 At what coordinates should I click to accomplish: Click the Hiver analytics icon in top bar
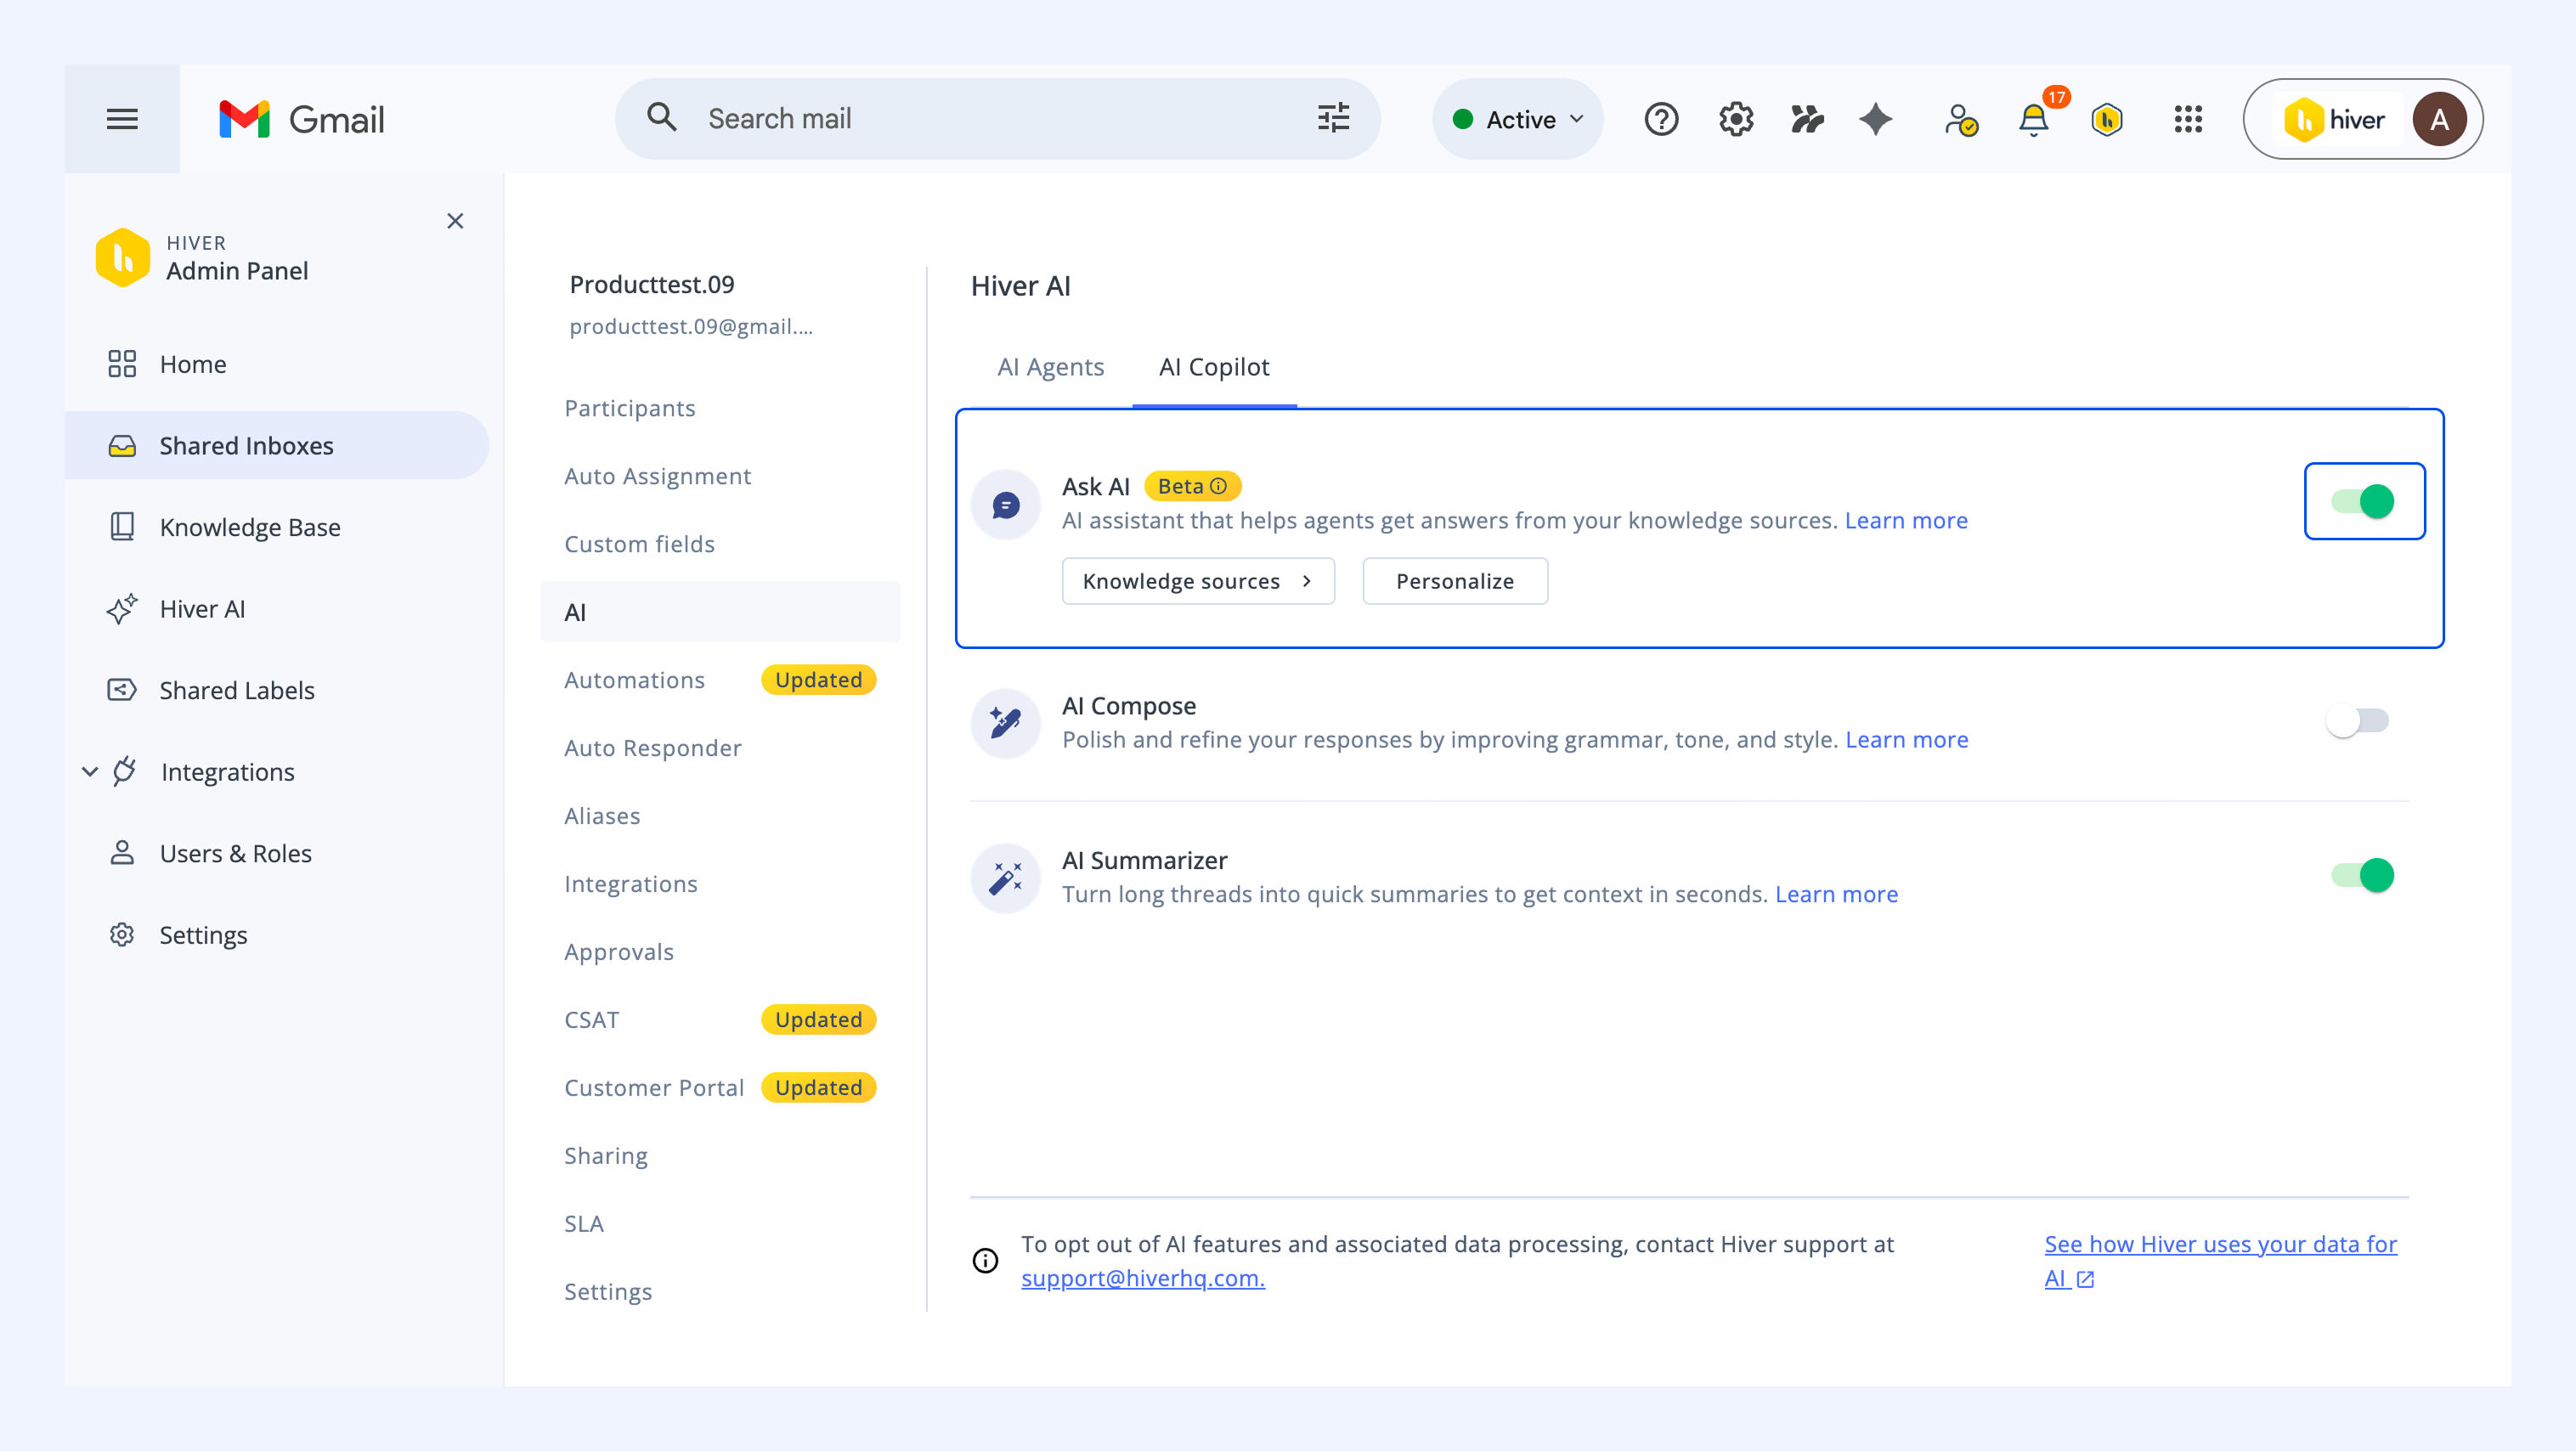tap(1806, 119)
